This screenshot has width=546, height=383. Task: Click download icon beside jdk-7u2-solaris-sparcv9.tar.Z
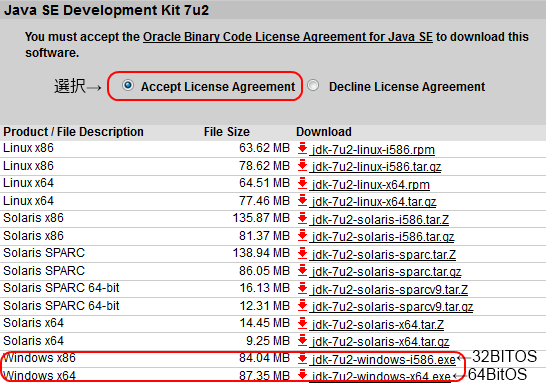click(x=302, y=288)
